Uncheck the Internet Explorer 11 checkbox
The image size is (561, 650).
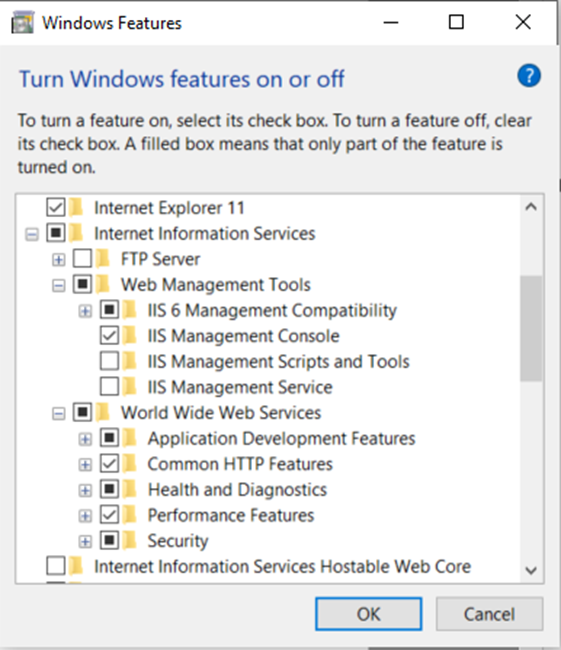point(56,207)
